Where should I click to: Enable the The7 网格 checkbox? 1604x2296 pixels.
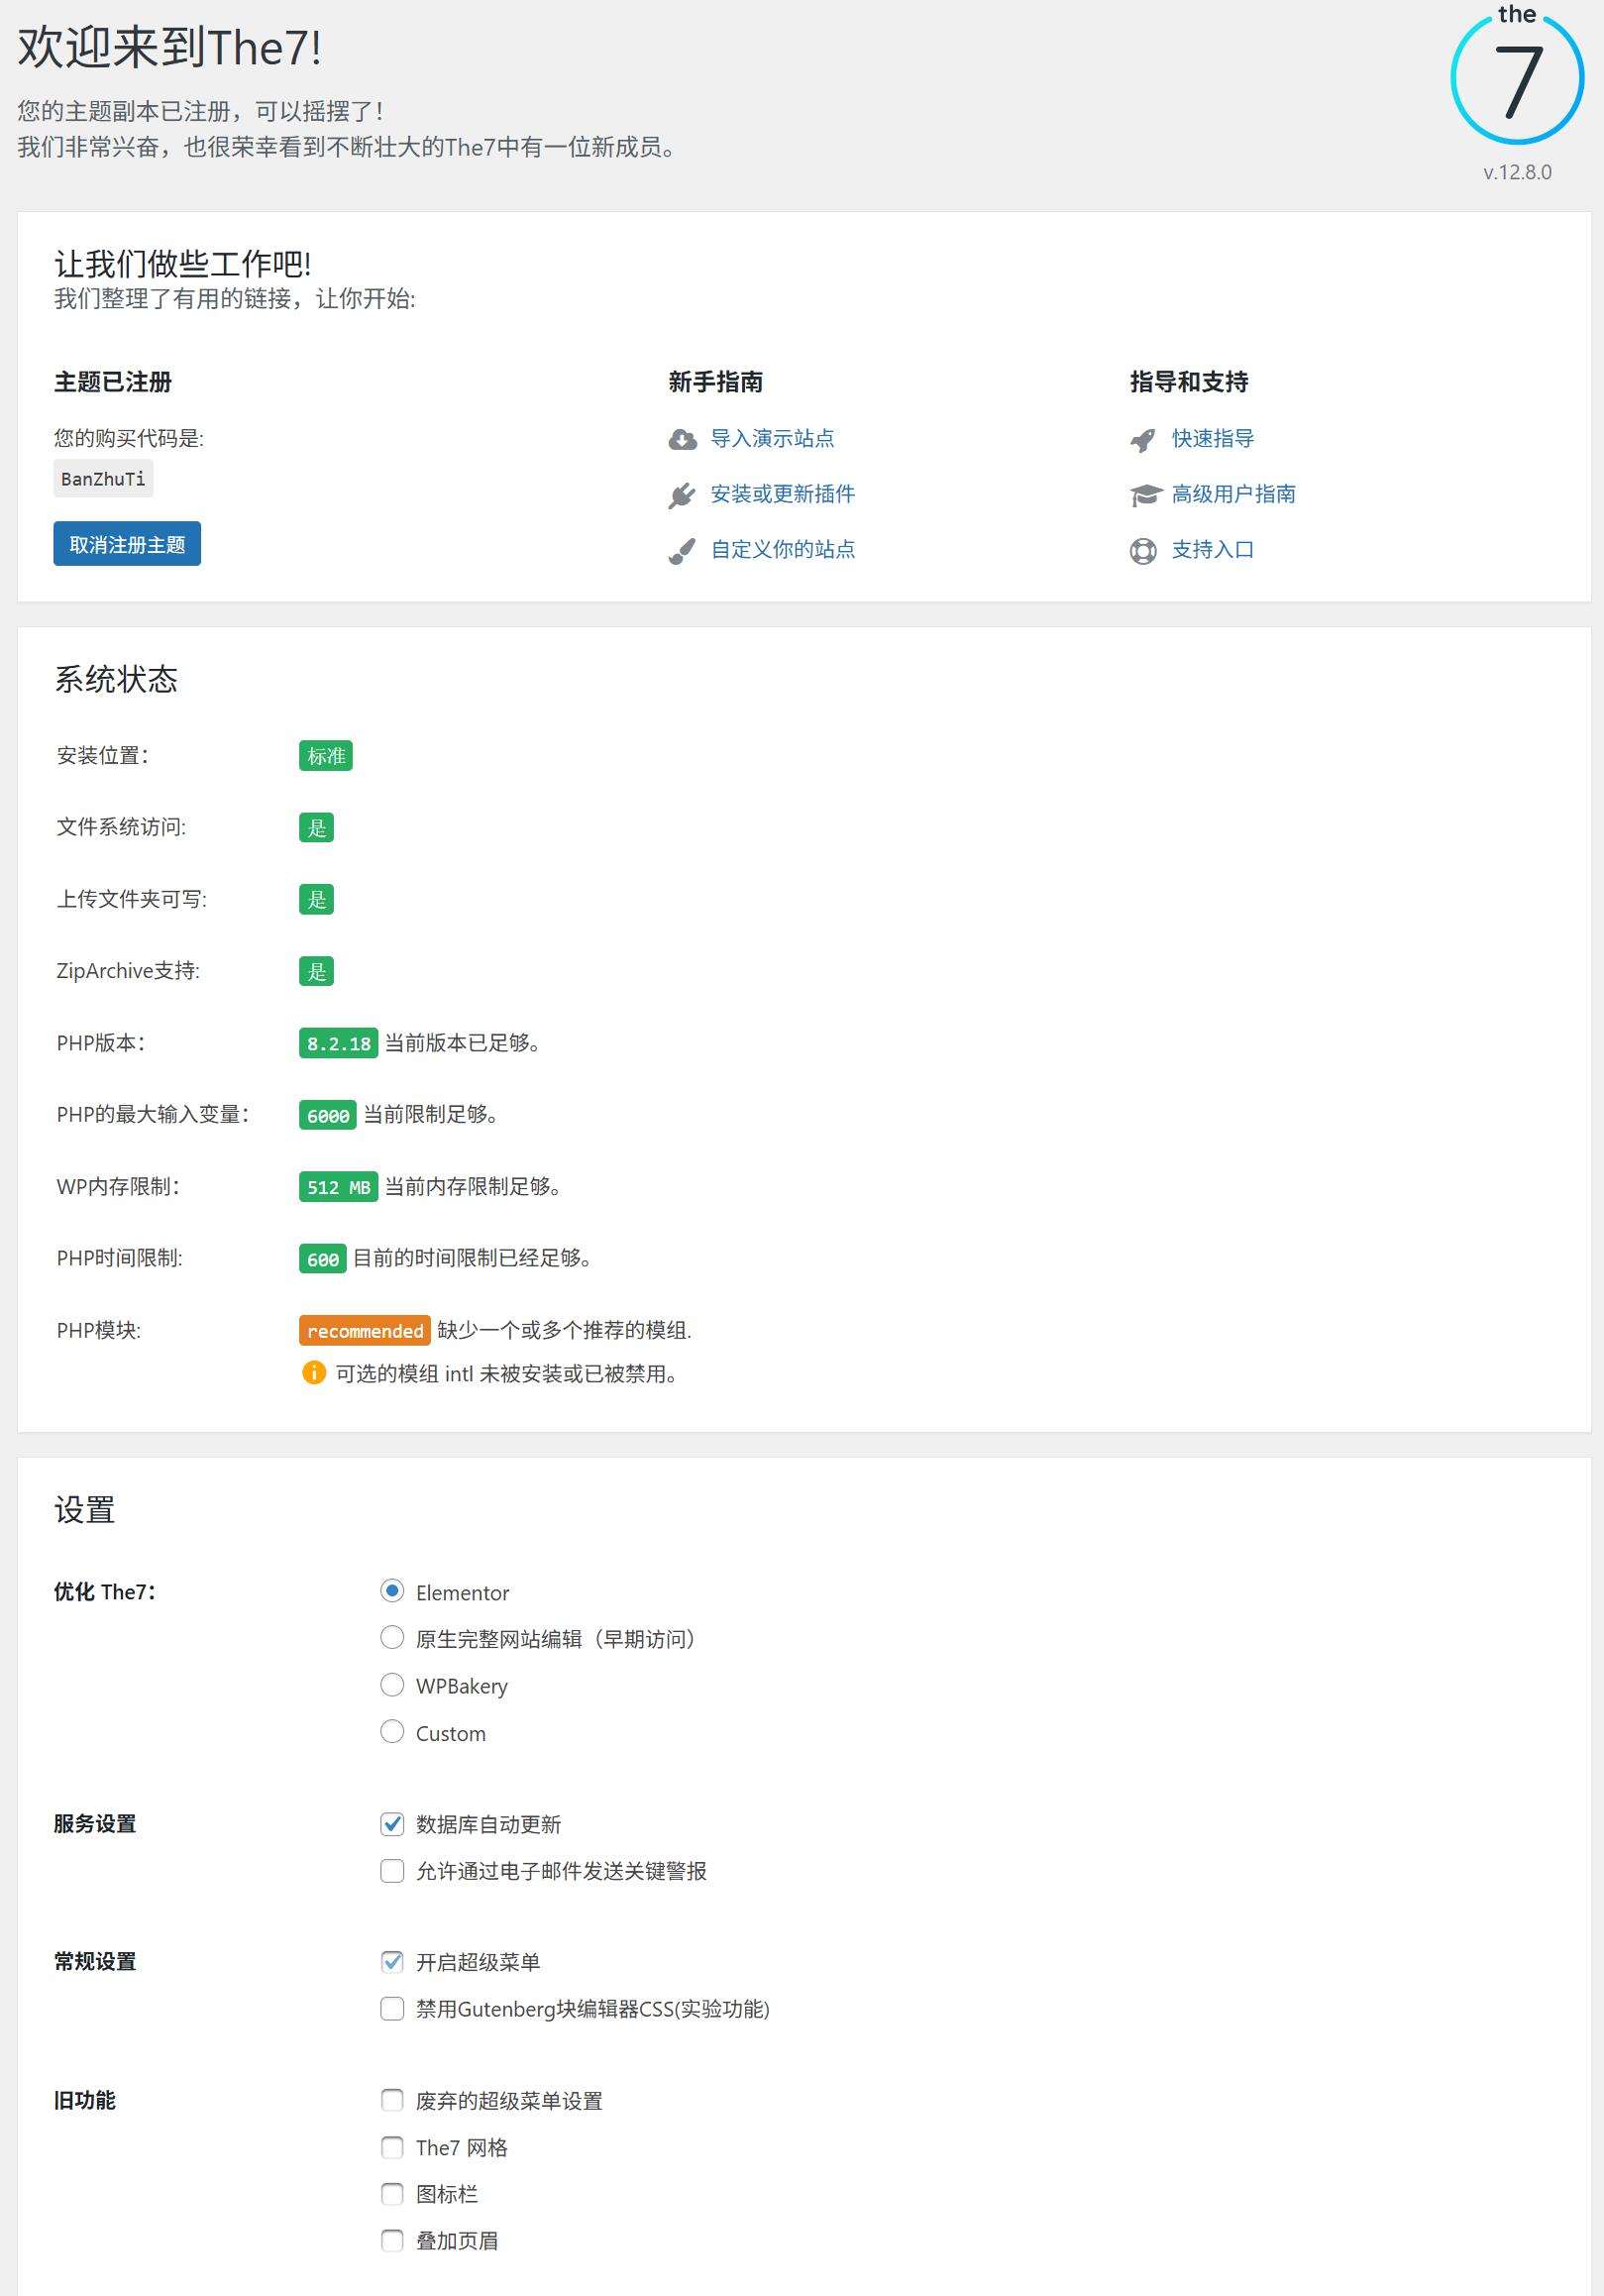coord(392,2147)
